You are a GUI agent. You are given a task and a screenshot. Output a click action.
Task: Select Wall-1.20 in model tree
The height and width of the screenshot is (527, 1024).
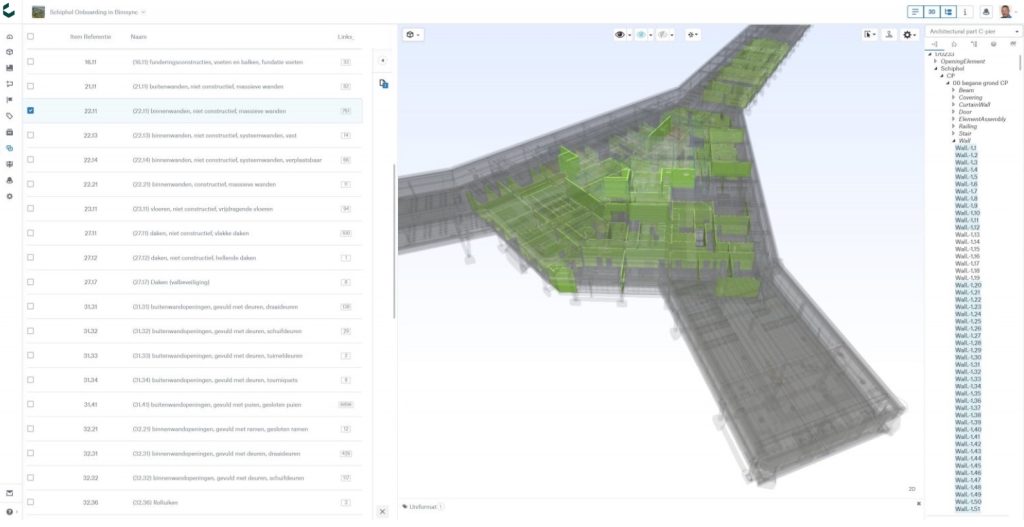[968, 285]
